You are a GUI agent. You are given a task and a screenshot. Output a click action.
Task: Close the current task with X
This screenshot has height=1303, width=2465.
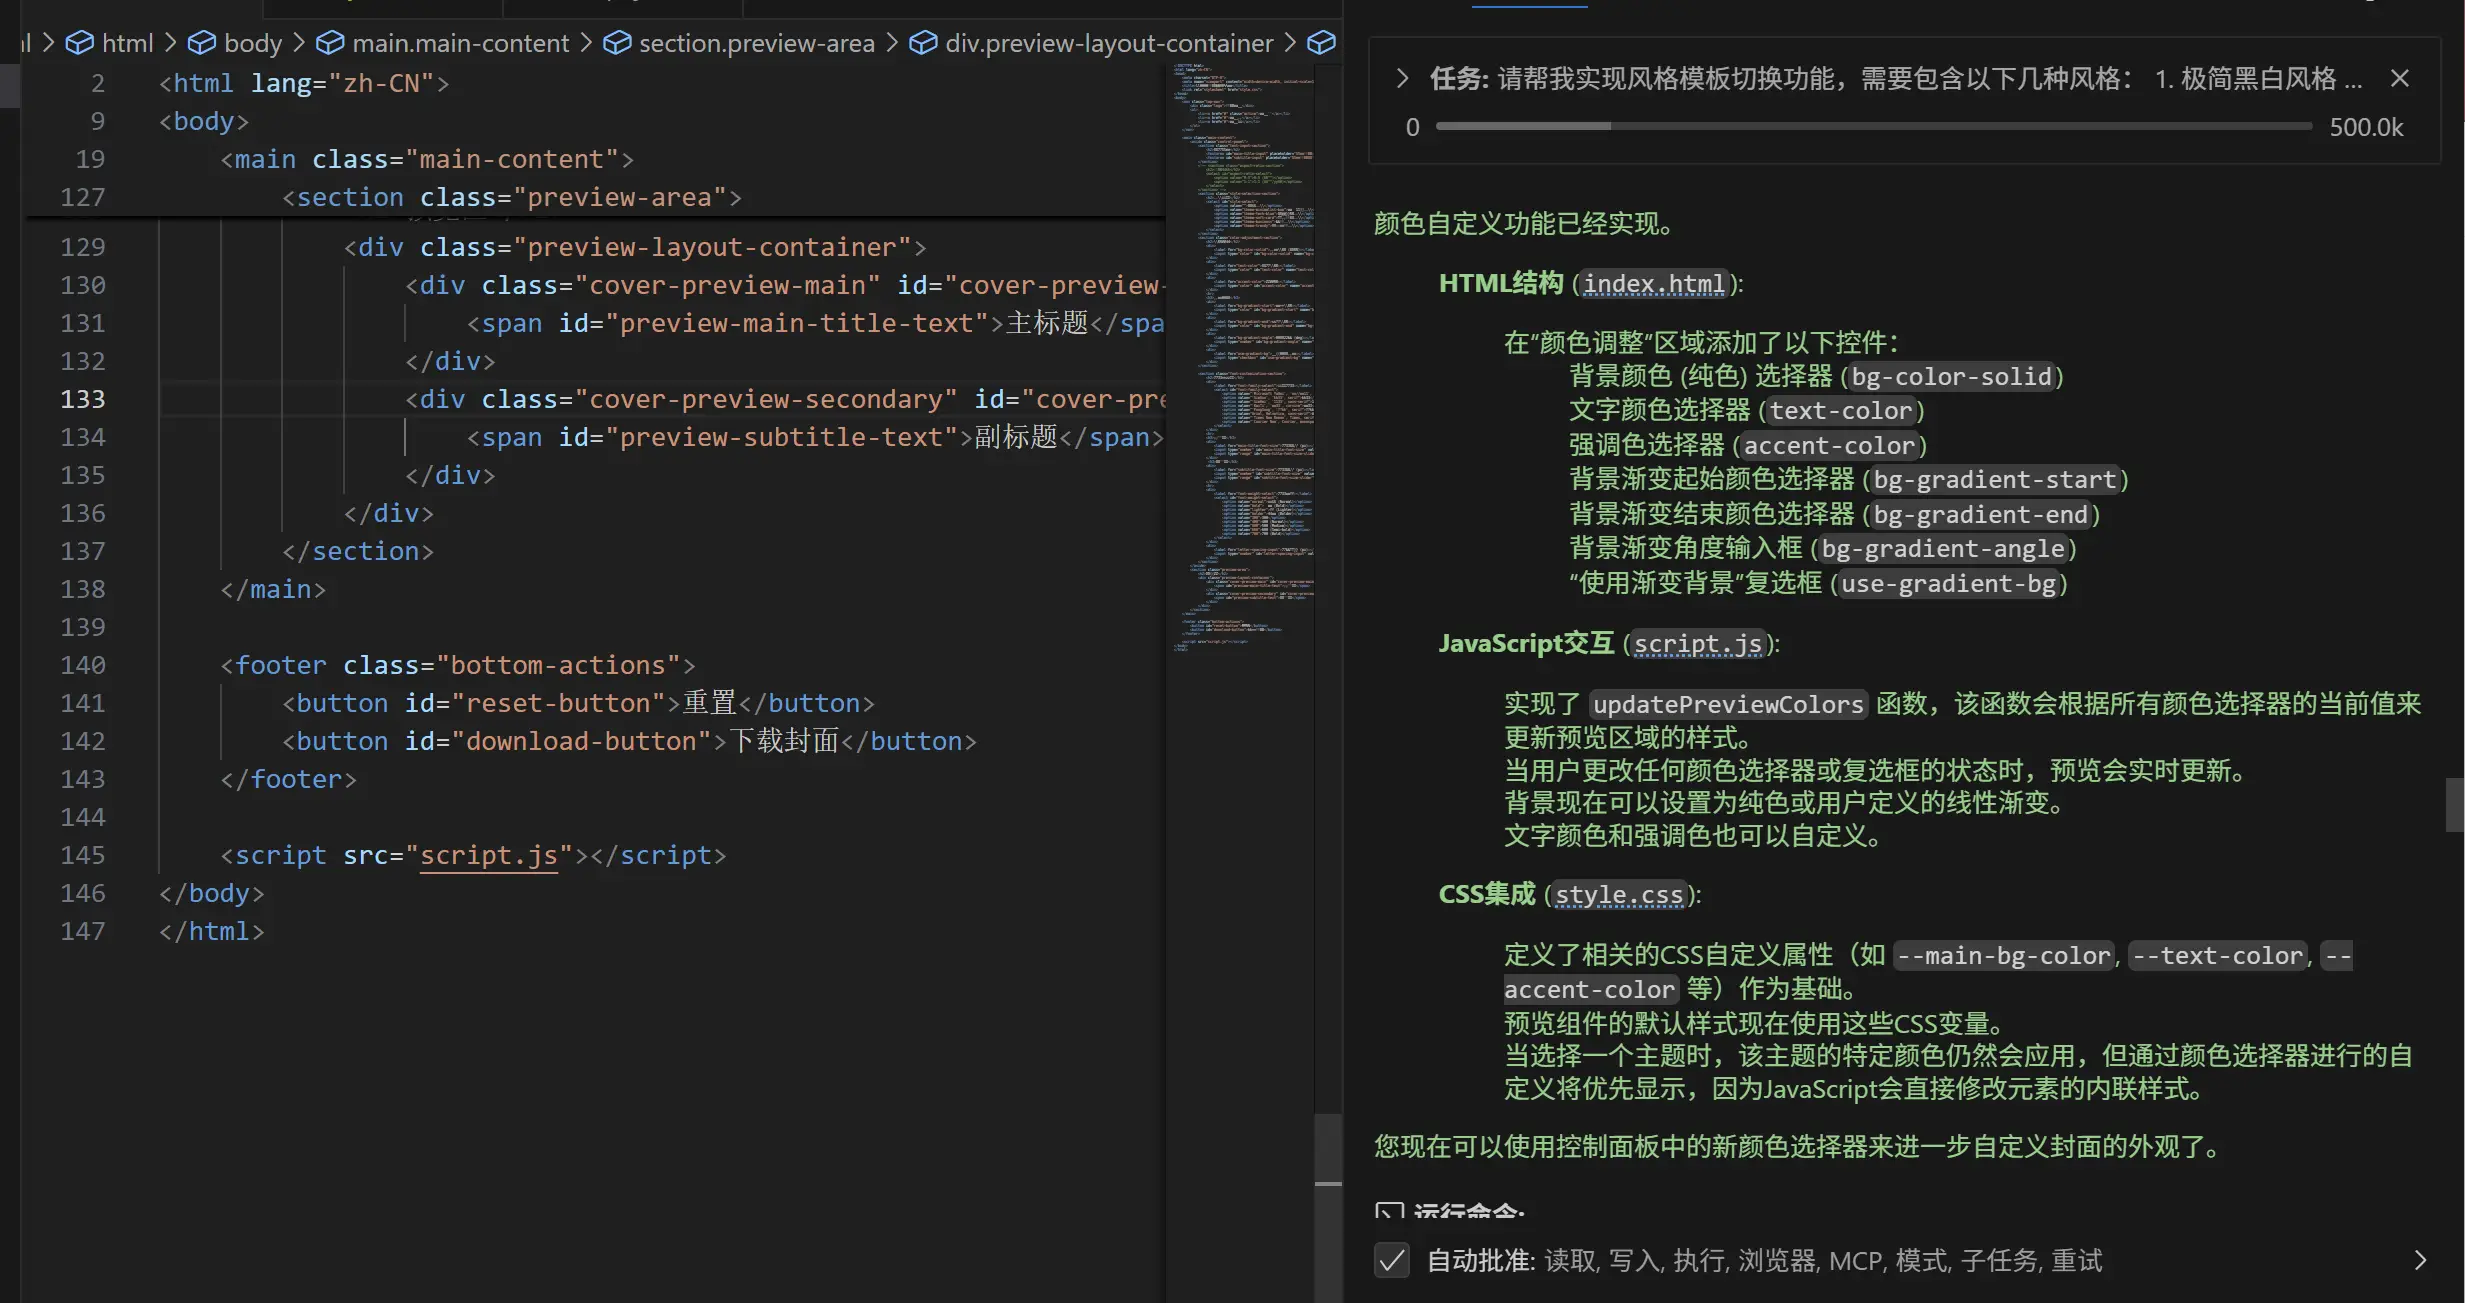pyautogui.click(x=2400, y=78)
